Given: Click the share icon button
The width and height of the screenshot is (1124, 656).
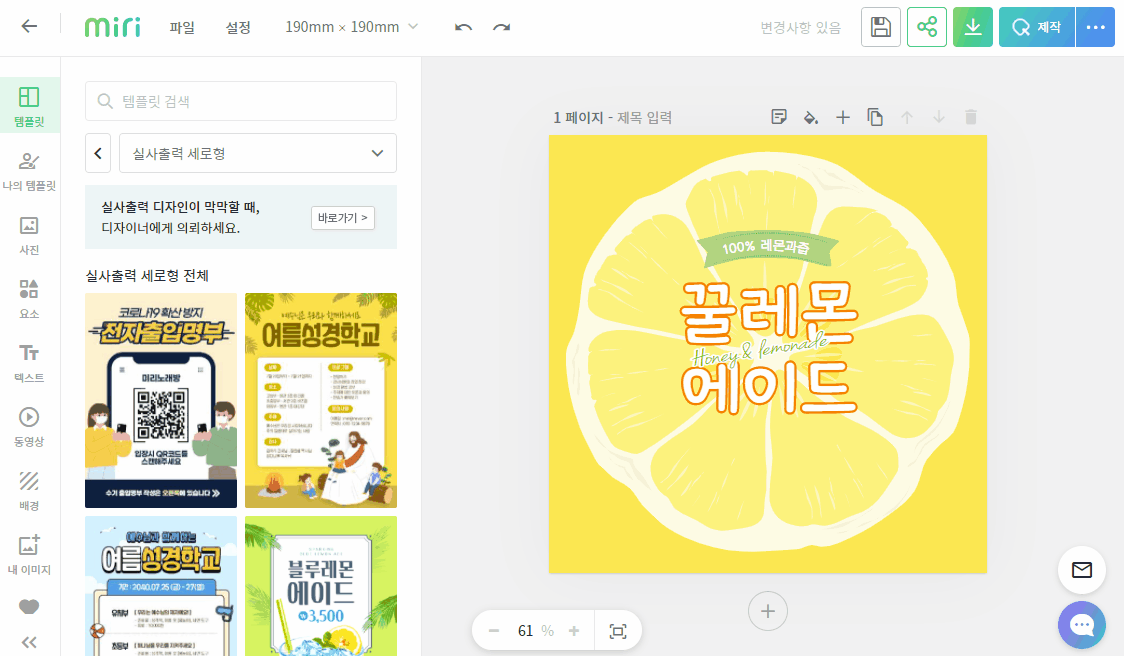Looking at the screenshot, I should (x=927, y=27).
